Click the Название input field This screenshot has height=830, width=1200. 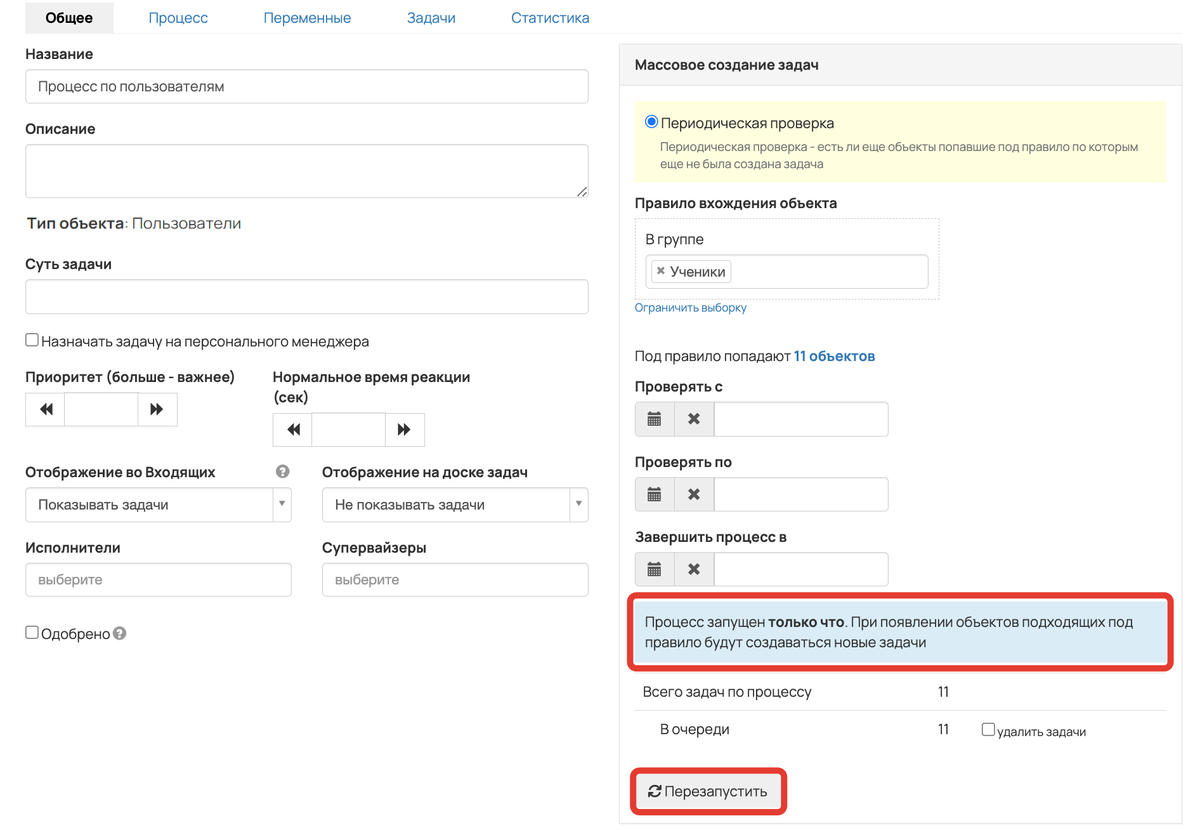[x=307, y=86]
